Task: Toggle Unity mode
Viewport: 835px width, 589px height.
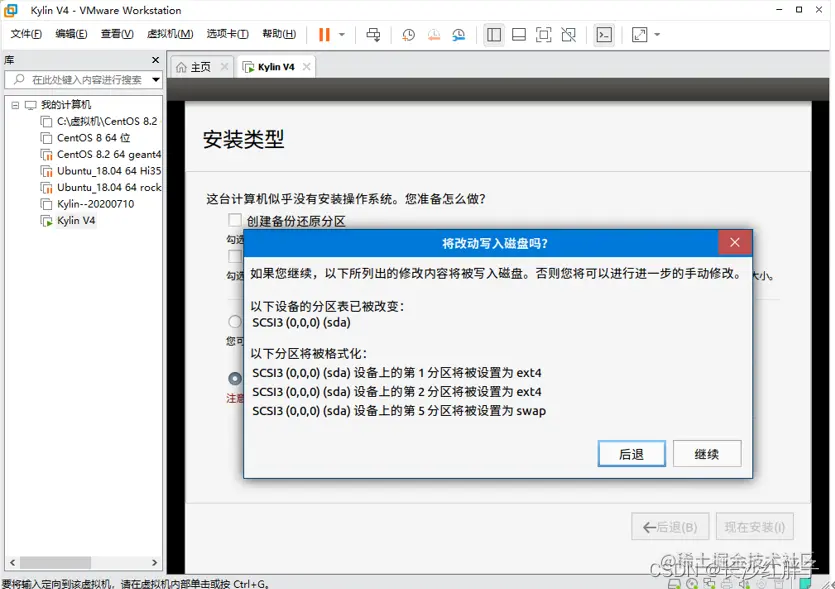Action: click(x=569, y=34)
